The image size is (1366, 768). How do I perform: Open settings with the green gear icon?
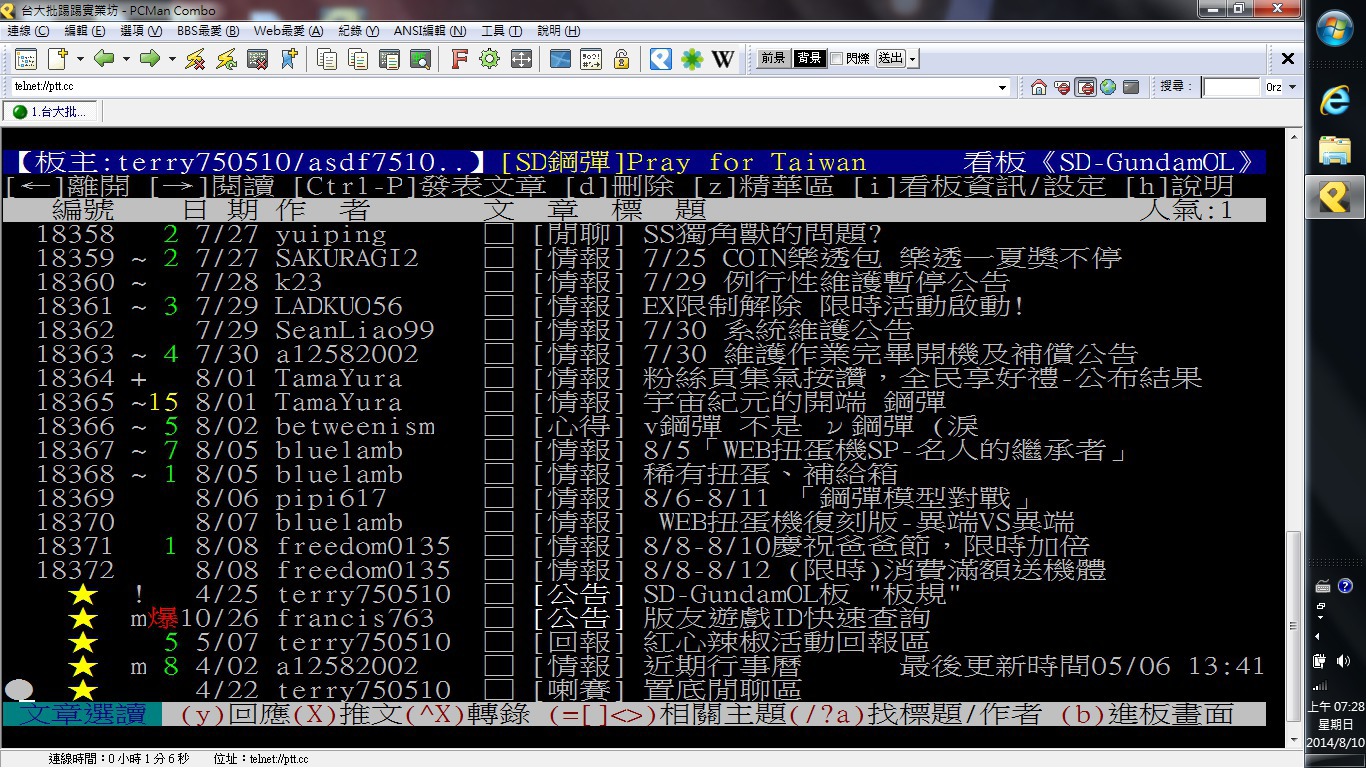489,59
